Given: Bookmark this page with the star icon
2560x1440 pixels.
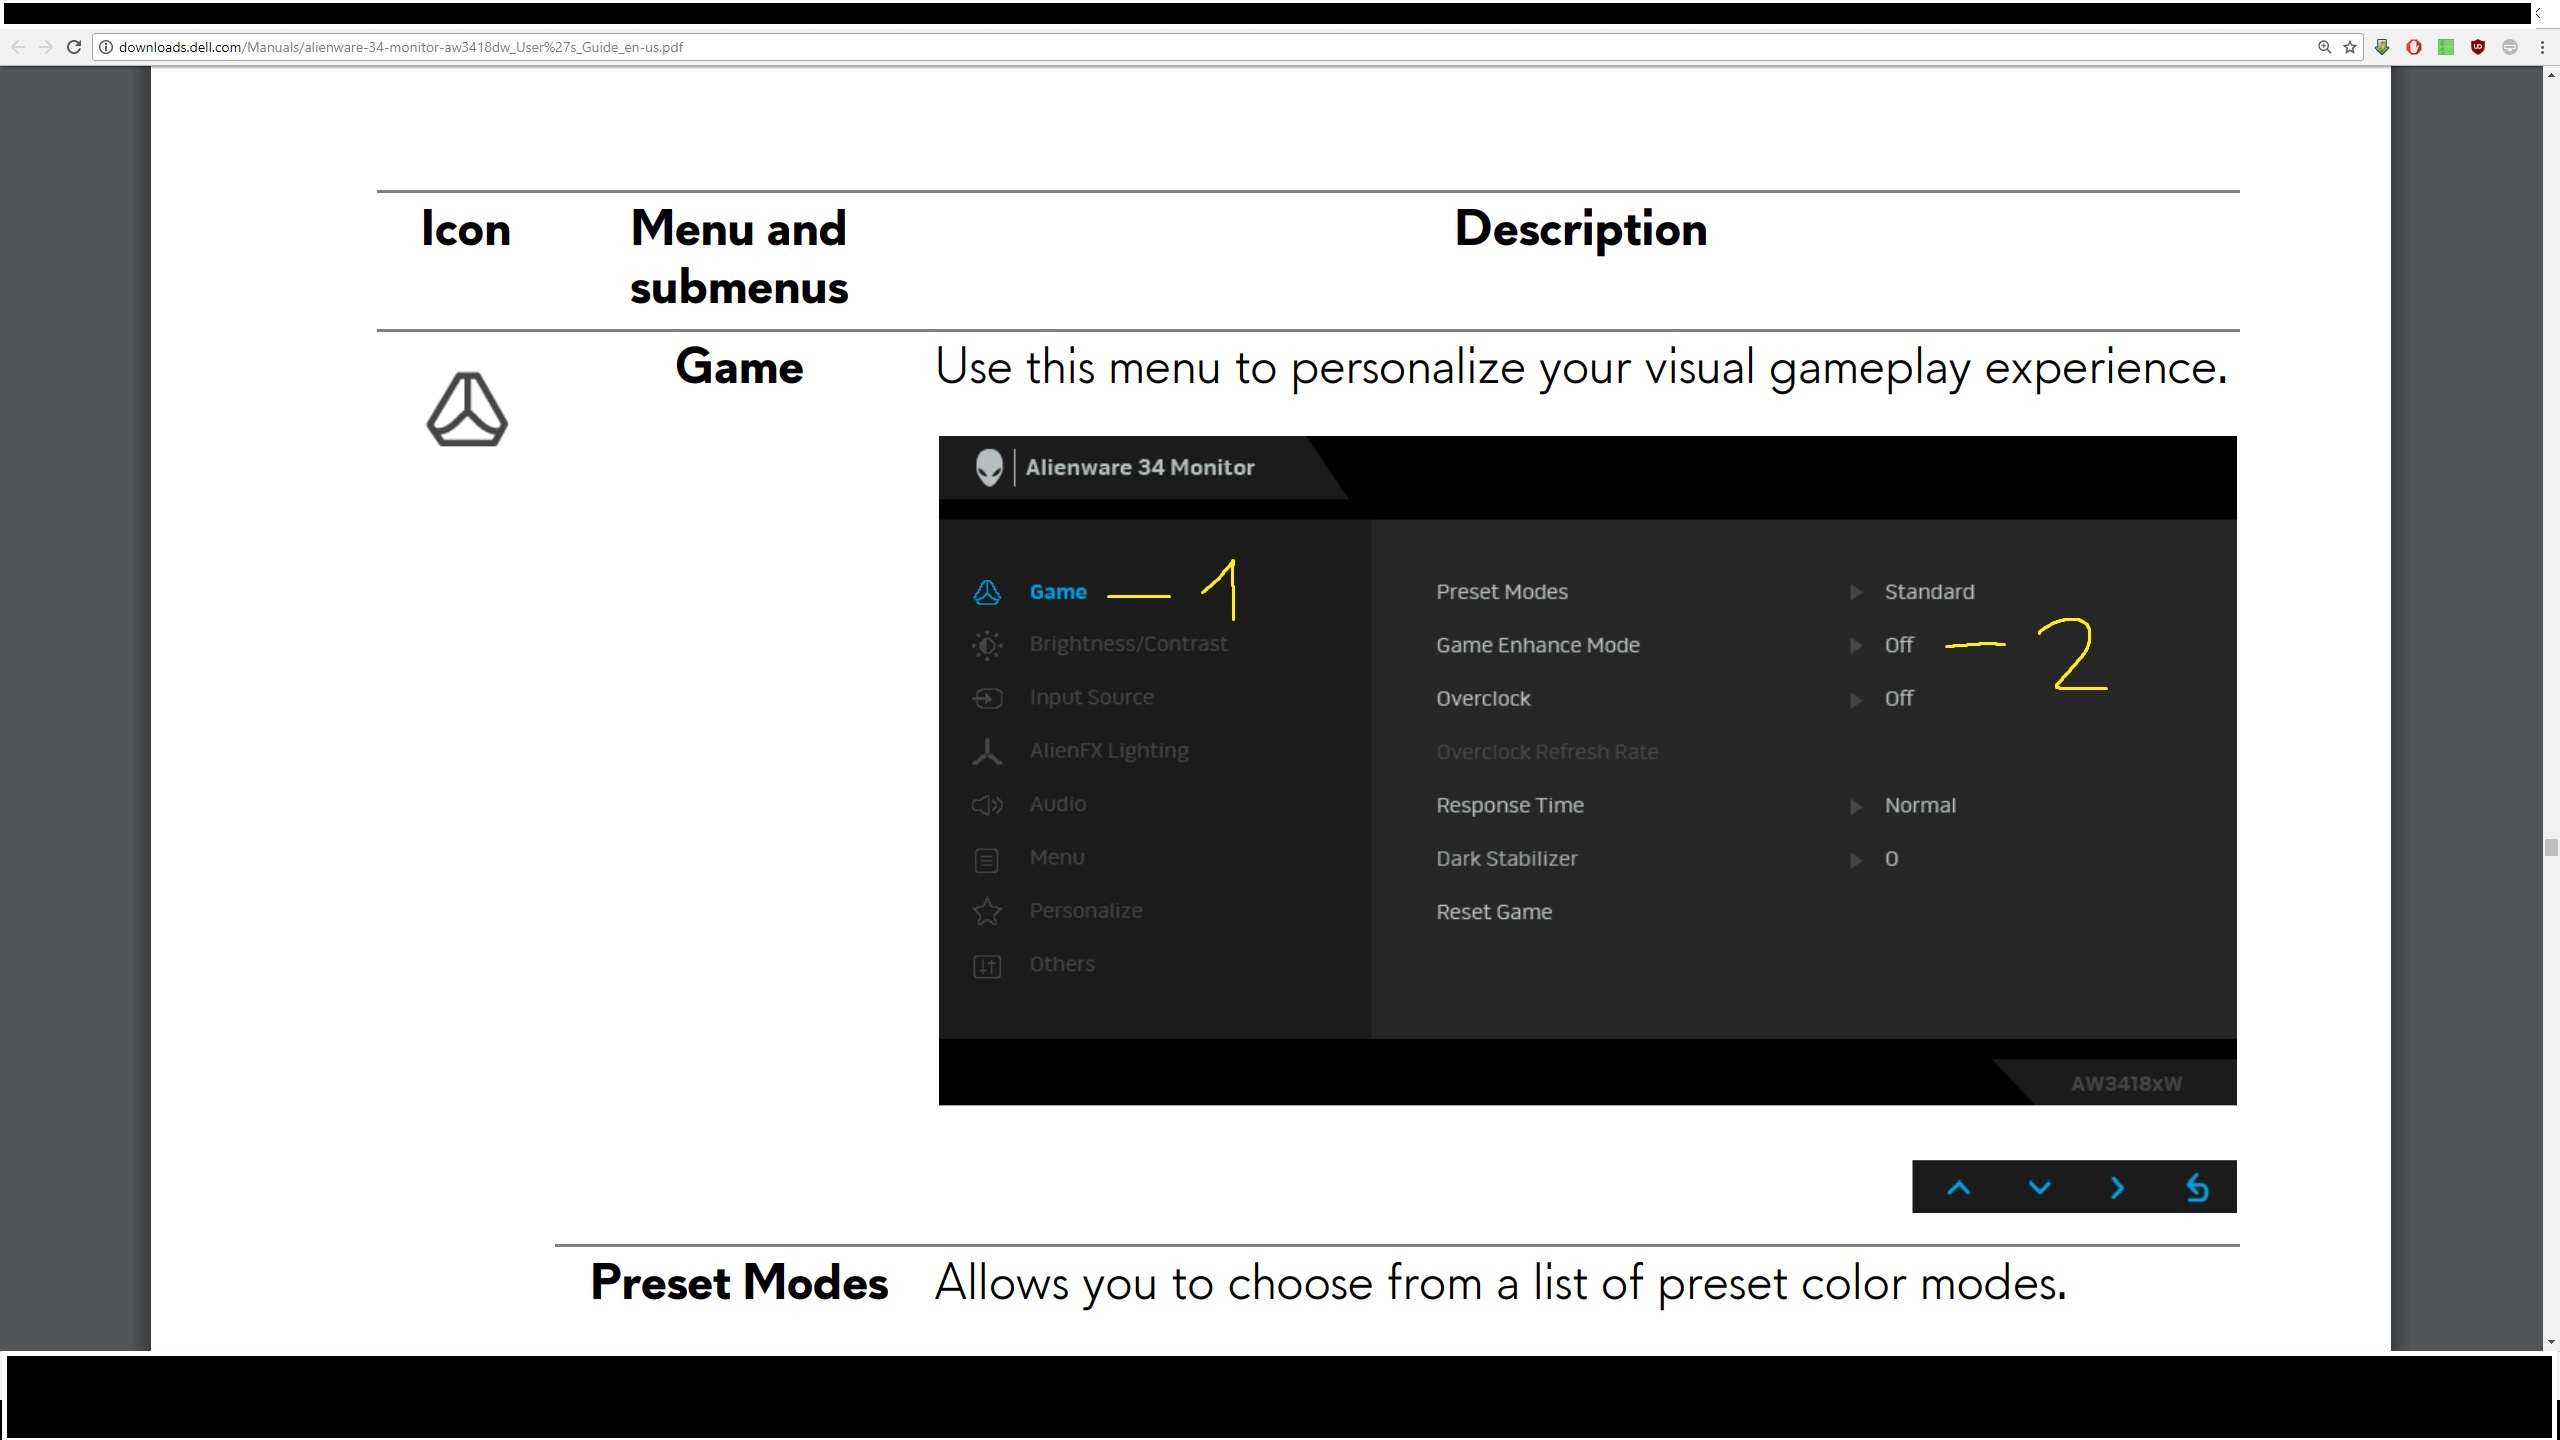Looking at the screenshot, I should pos(2350,47).
